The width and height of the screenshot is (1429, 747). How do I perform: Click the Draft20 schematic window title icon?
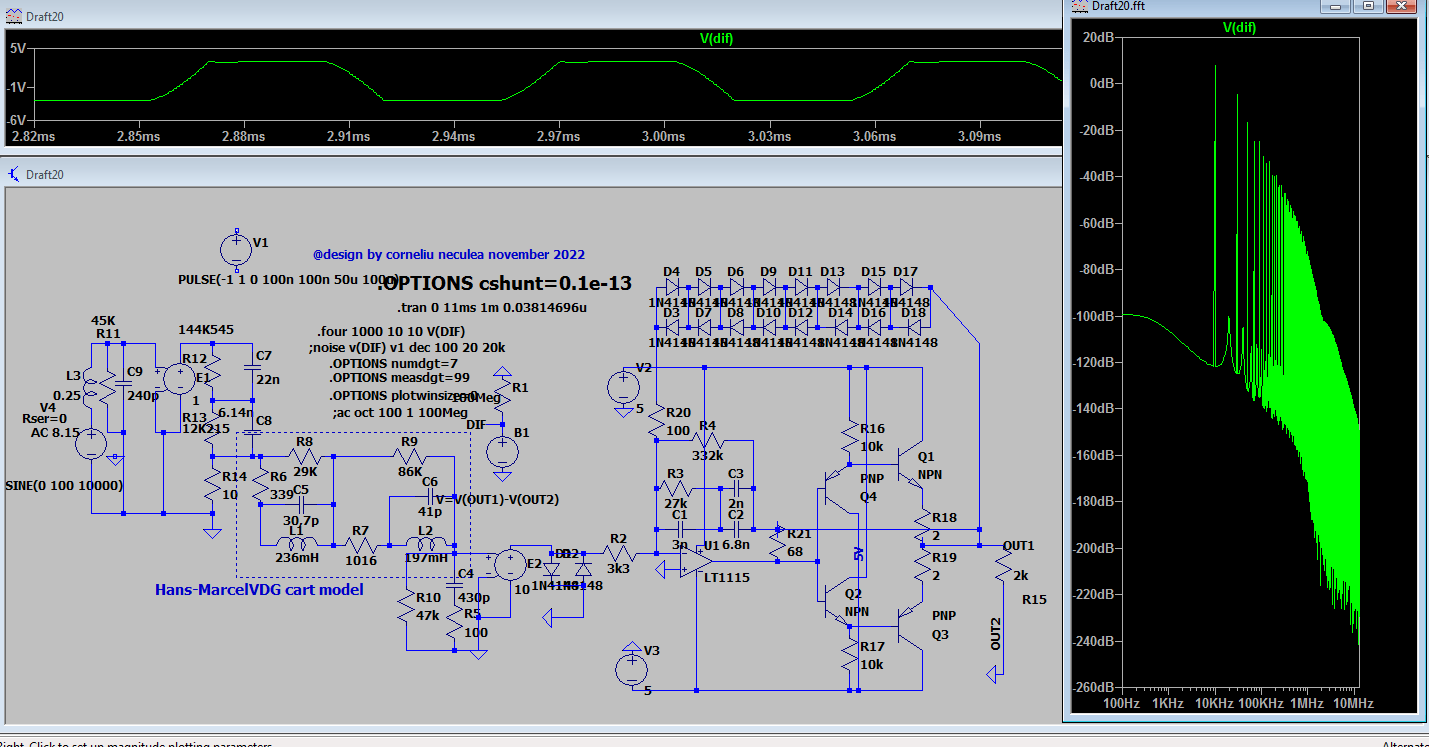13,174
